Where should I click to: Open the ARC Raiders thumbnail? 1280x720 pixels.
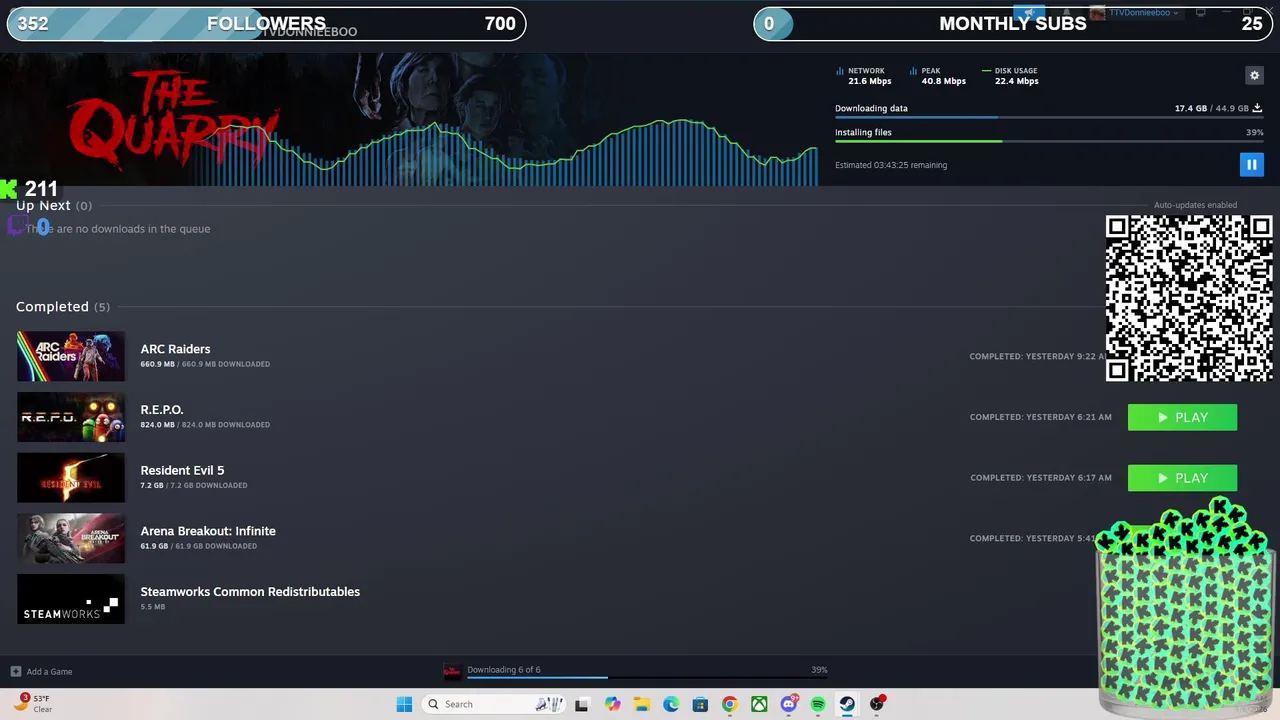click(71, 356)
